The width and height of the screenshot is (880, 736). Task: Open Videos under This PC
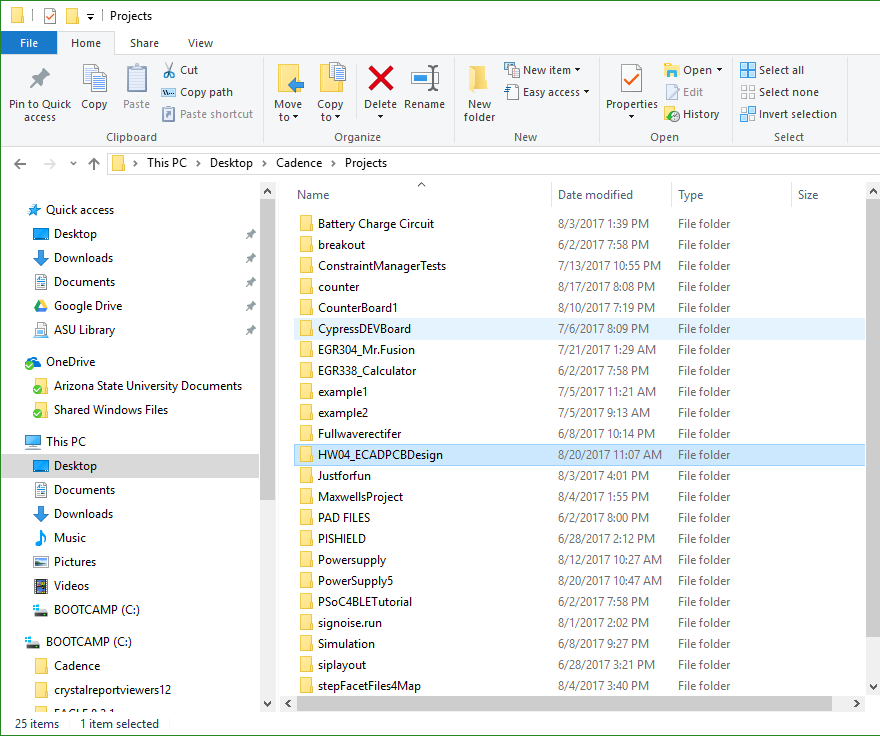[x=71, y=586]
